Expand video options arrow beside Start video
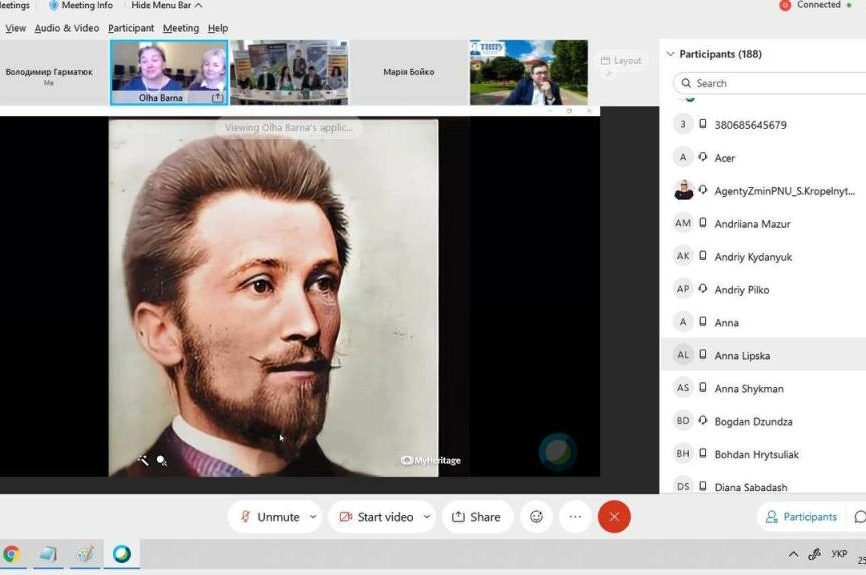 tap(427, 517)
